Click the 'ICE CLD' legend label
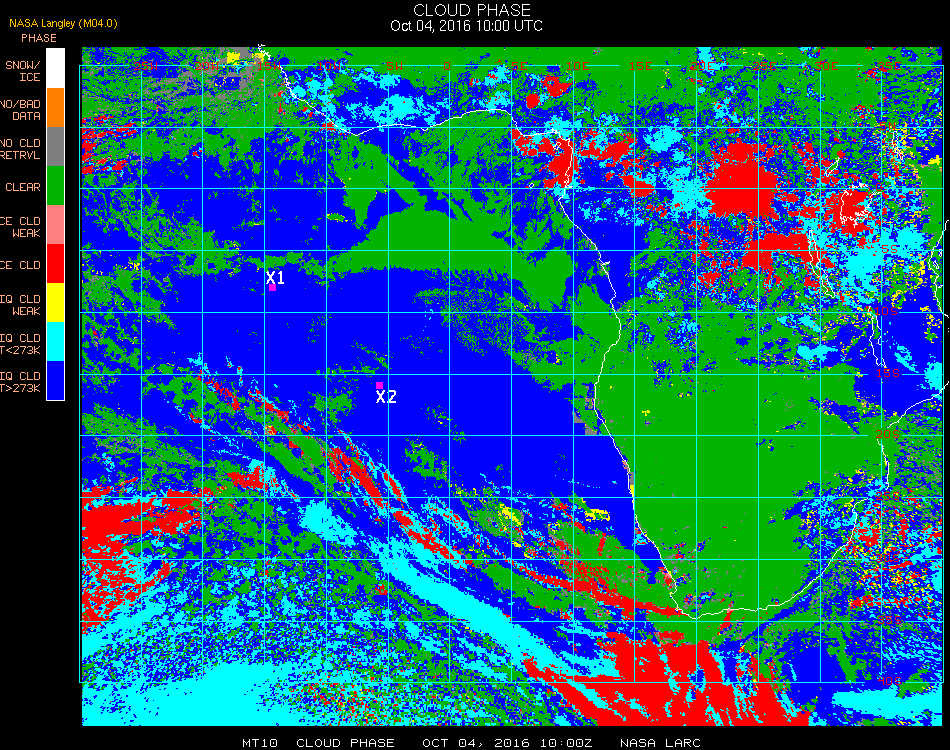Viewport: 950px width, 750px height. [x=21, y=265]
